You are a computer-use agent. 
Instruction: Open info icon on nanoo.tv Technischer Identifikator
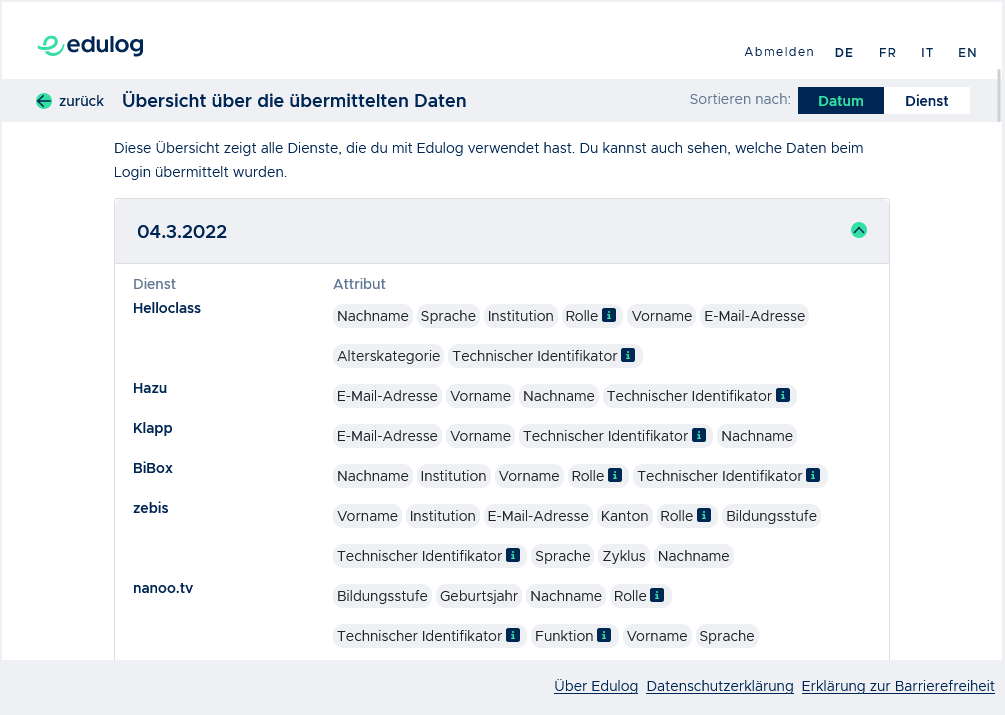(513, 635)
